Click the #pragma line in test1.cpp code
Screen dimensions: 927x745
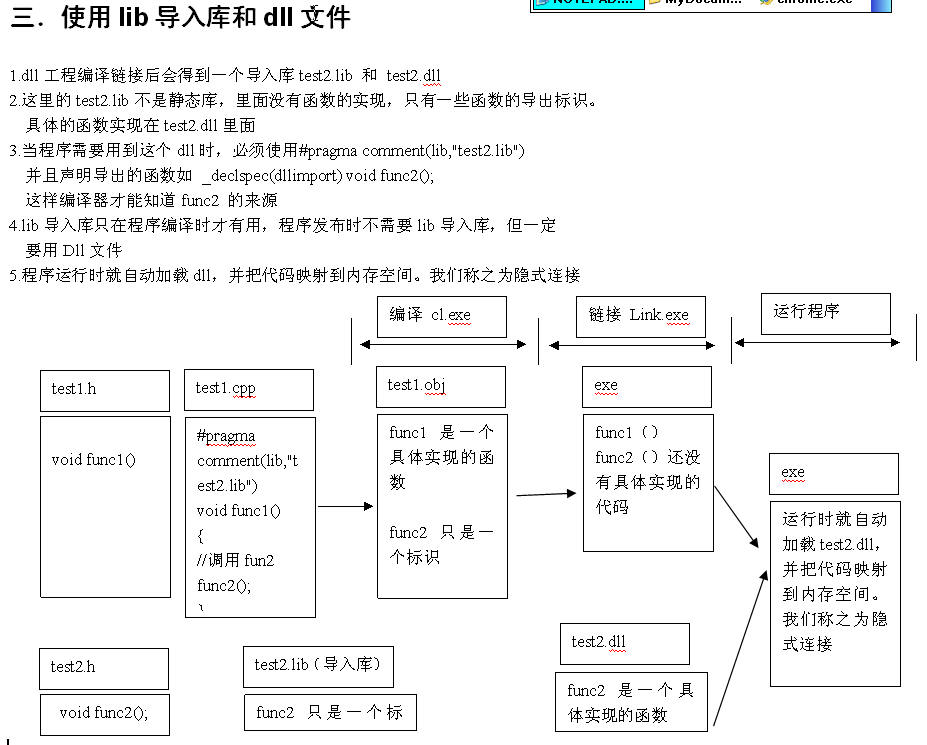tap(226, 436)
